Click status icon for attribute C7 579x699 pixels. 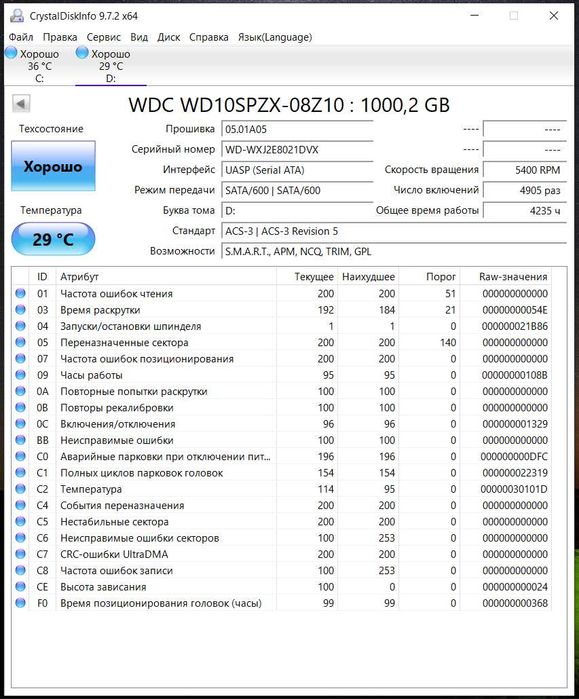click(20, 554)
